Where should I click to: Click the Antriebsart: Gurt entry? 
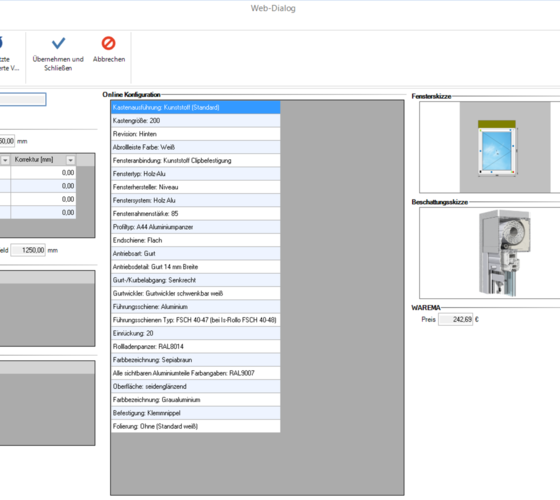coord(195,254)
